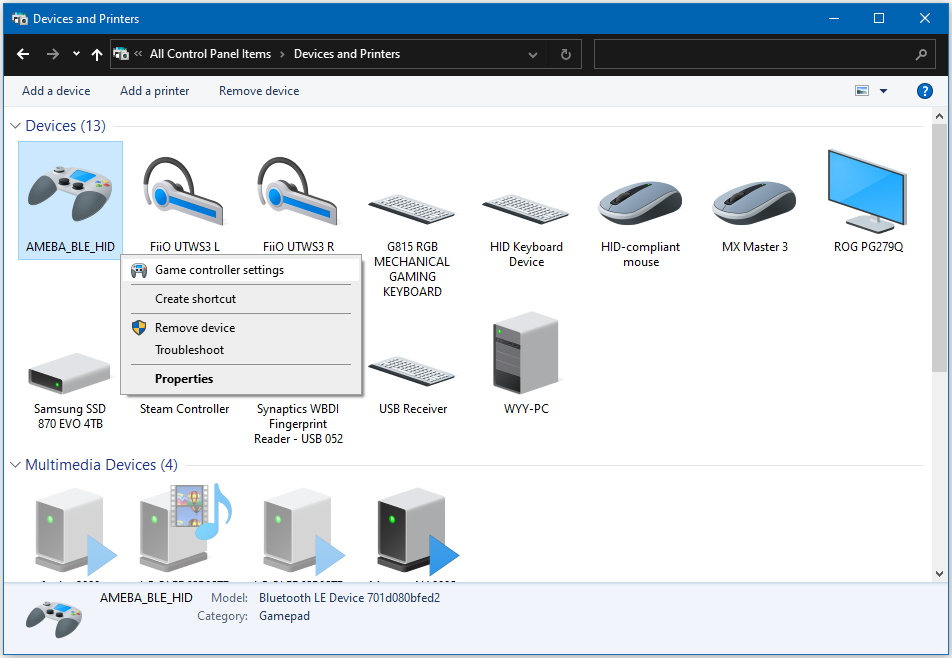
Task: Select the FiiO UTWS3 L headset icon
Action: point(184,193)
